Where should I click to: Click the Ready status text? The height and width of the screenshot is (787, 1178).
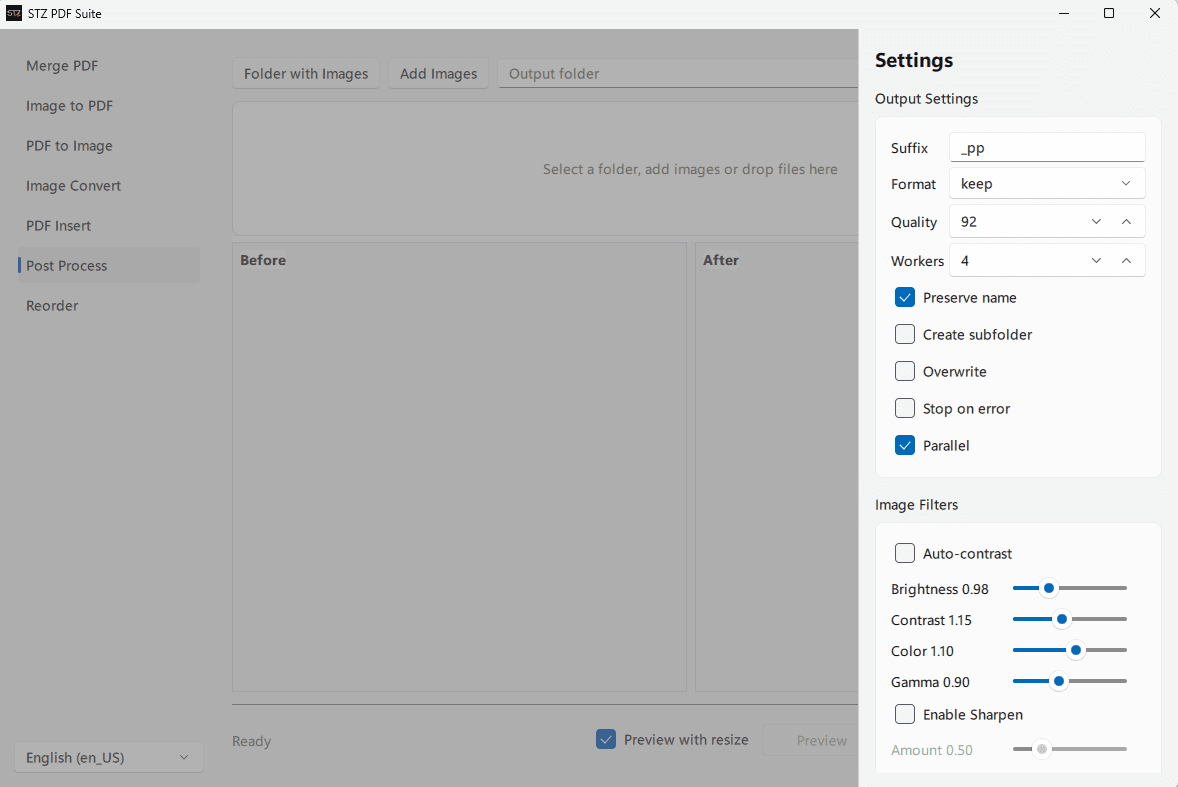click(251, 741)
